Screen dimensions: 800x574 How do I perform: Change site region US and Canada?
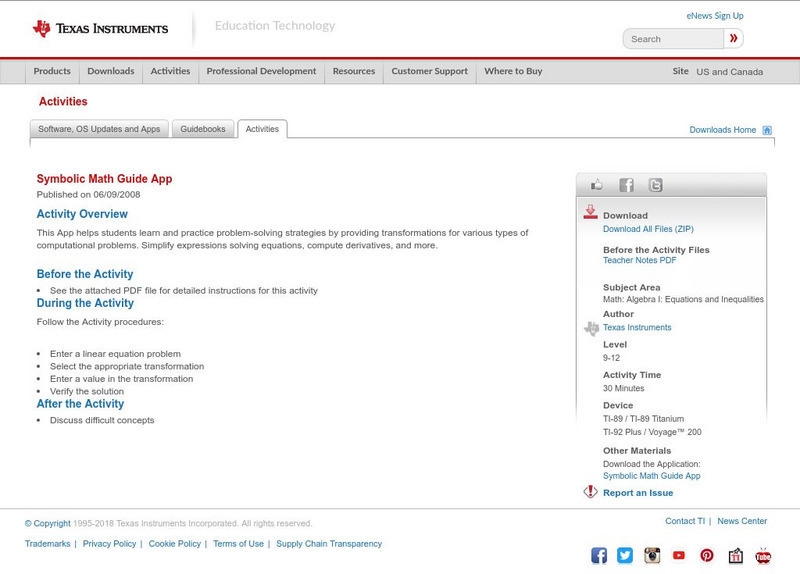[730, 72]
